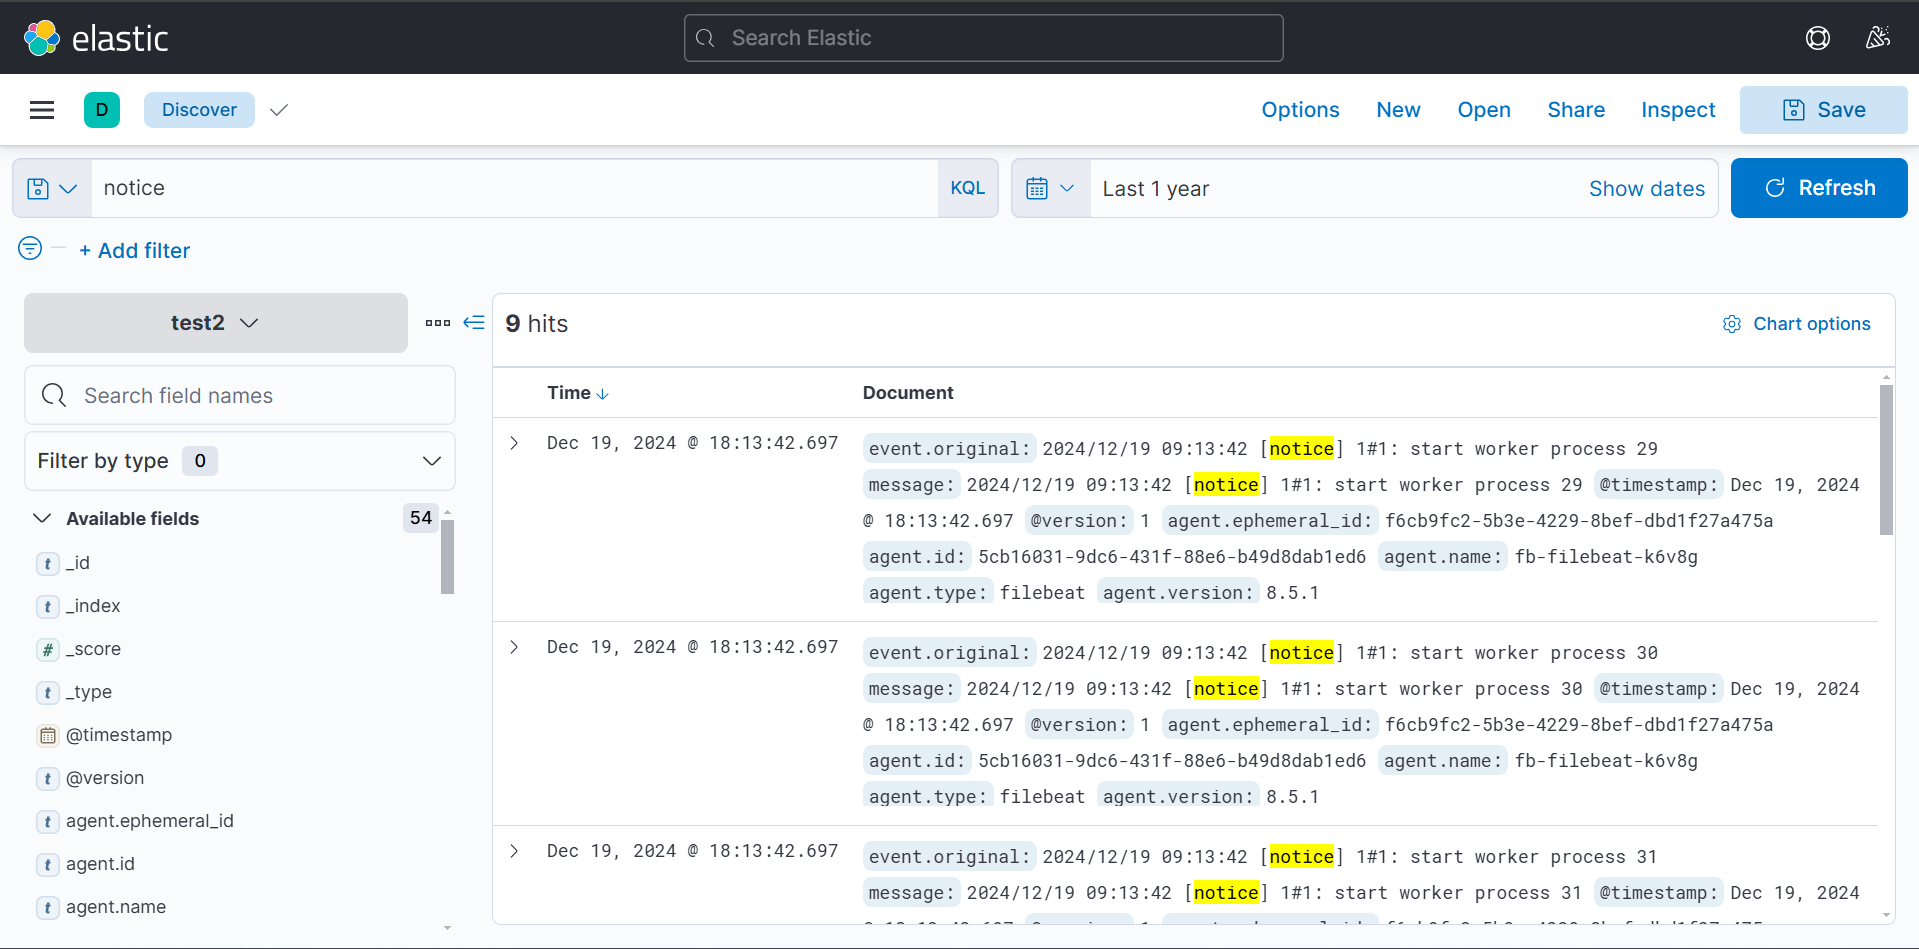Image resolution: width=1919 pixels, height=949 pixels.
Task: Click Show dates link
Action: point(1647,189)
